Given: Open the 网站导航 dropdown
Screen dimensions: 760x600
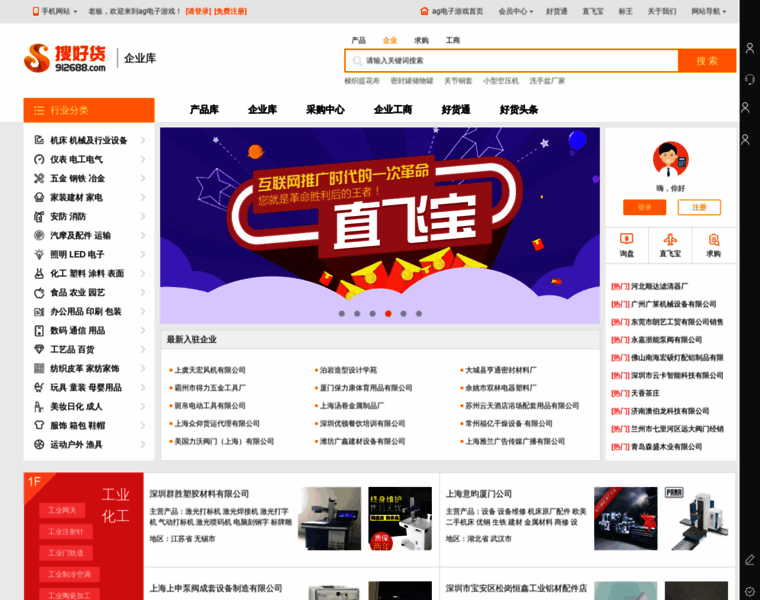Looking at the screenshot, I should 709,11.
